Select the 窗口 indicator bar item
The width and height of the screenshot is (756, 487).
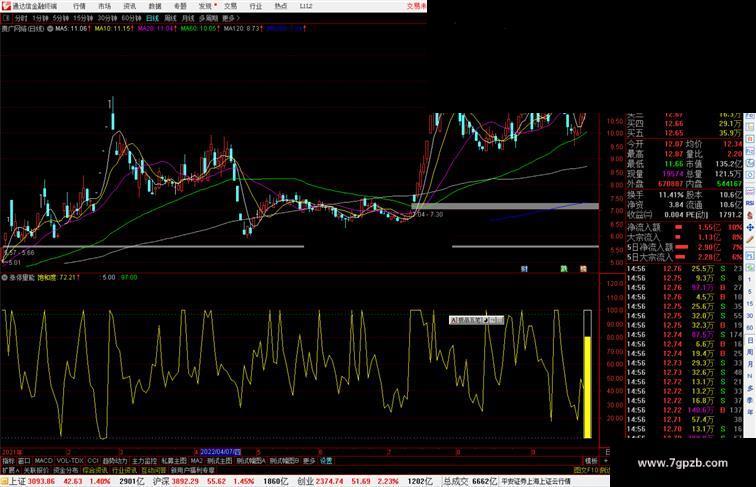coord(24,461)
